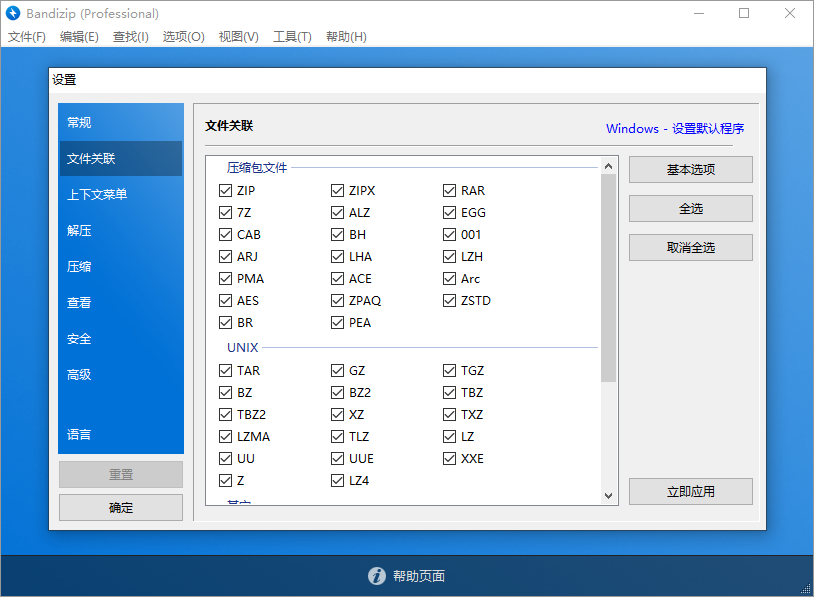Uncheck the ZIP file association

point(225,190)
